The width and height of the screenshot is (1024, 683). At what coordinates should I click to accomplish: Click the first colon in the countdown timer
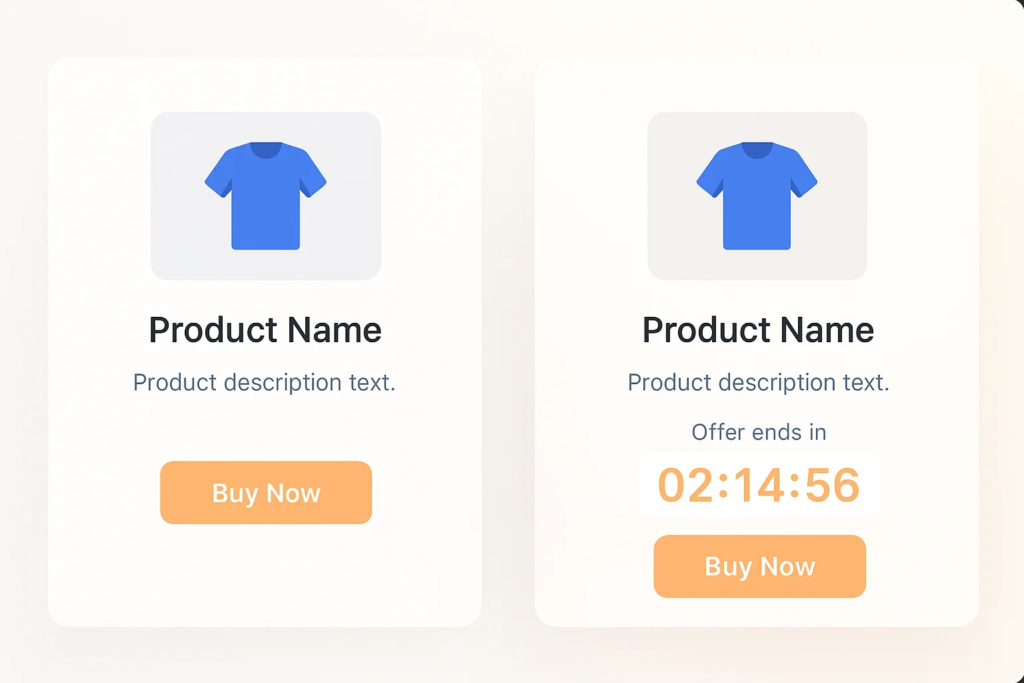722,486
